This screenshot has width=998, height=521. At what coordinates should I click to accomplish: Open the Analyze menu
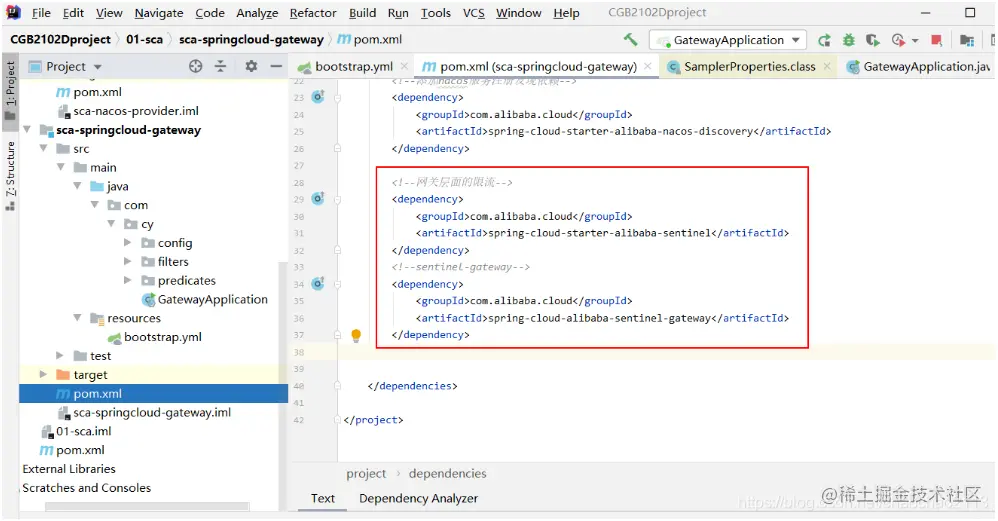257,13
